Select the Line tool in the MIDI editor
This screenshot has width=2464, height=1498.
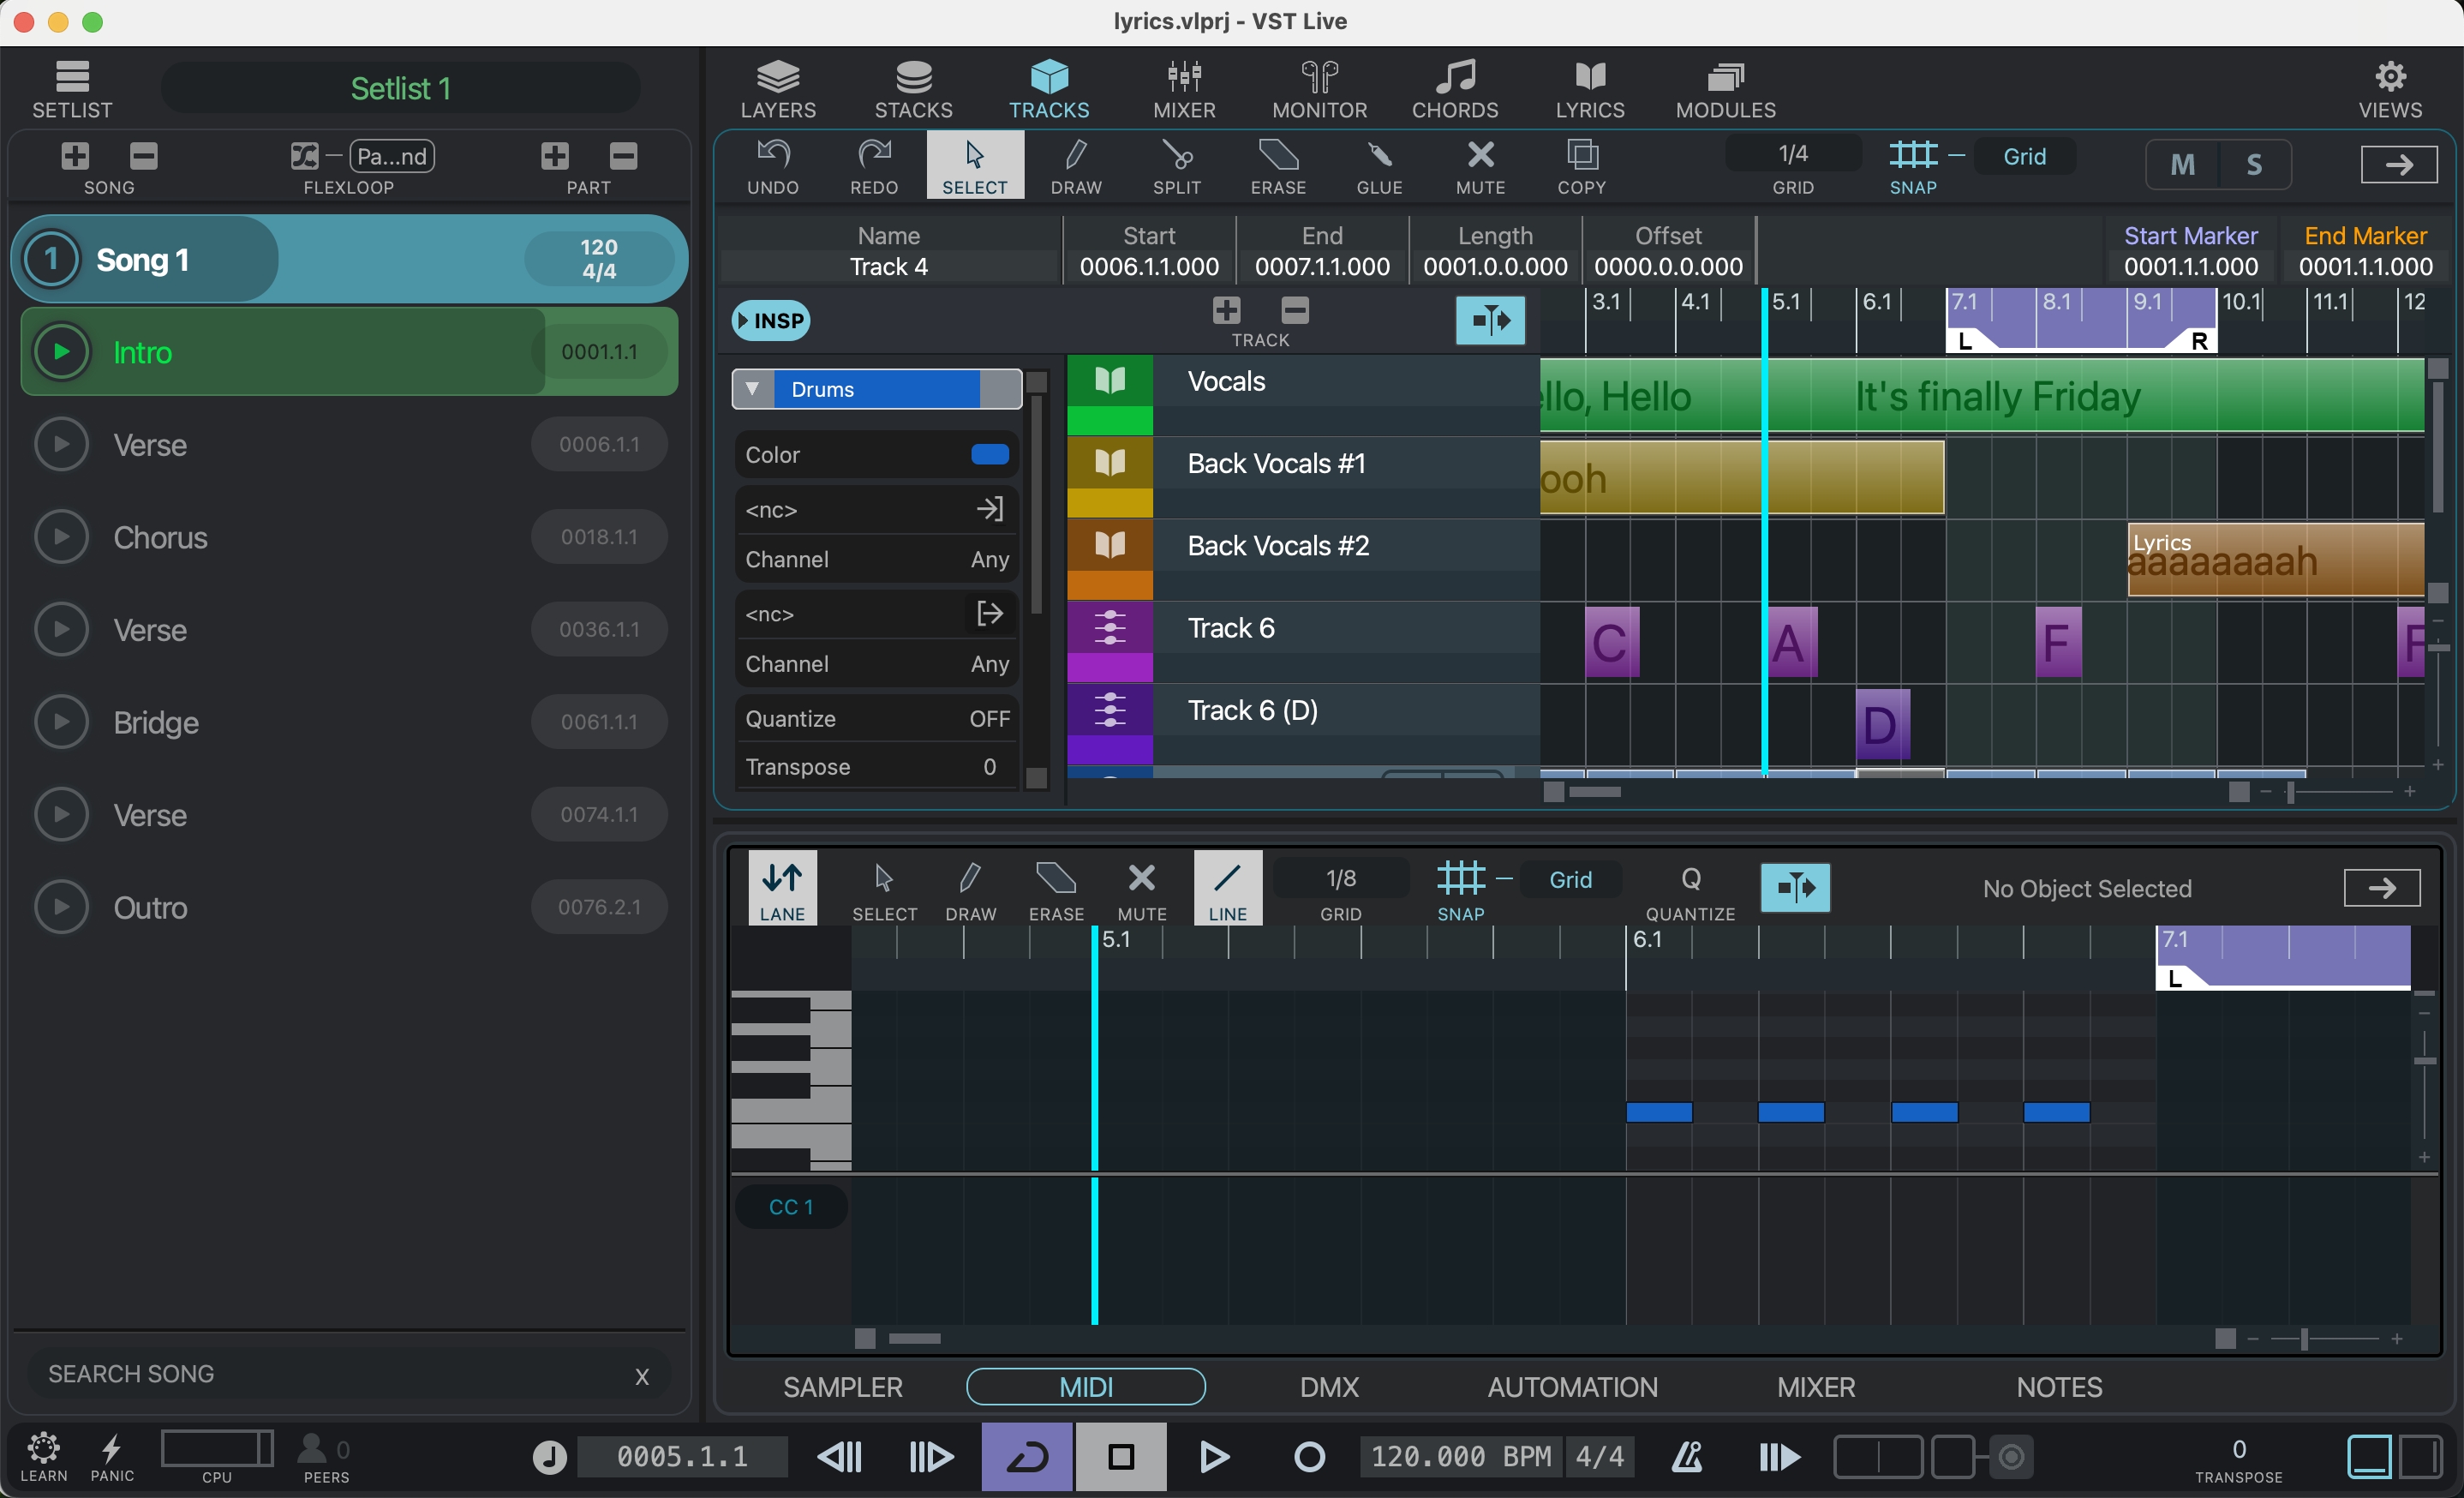click(x=1227, y=886)
